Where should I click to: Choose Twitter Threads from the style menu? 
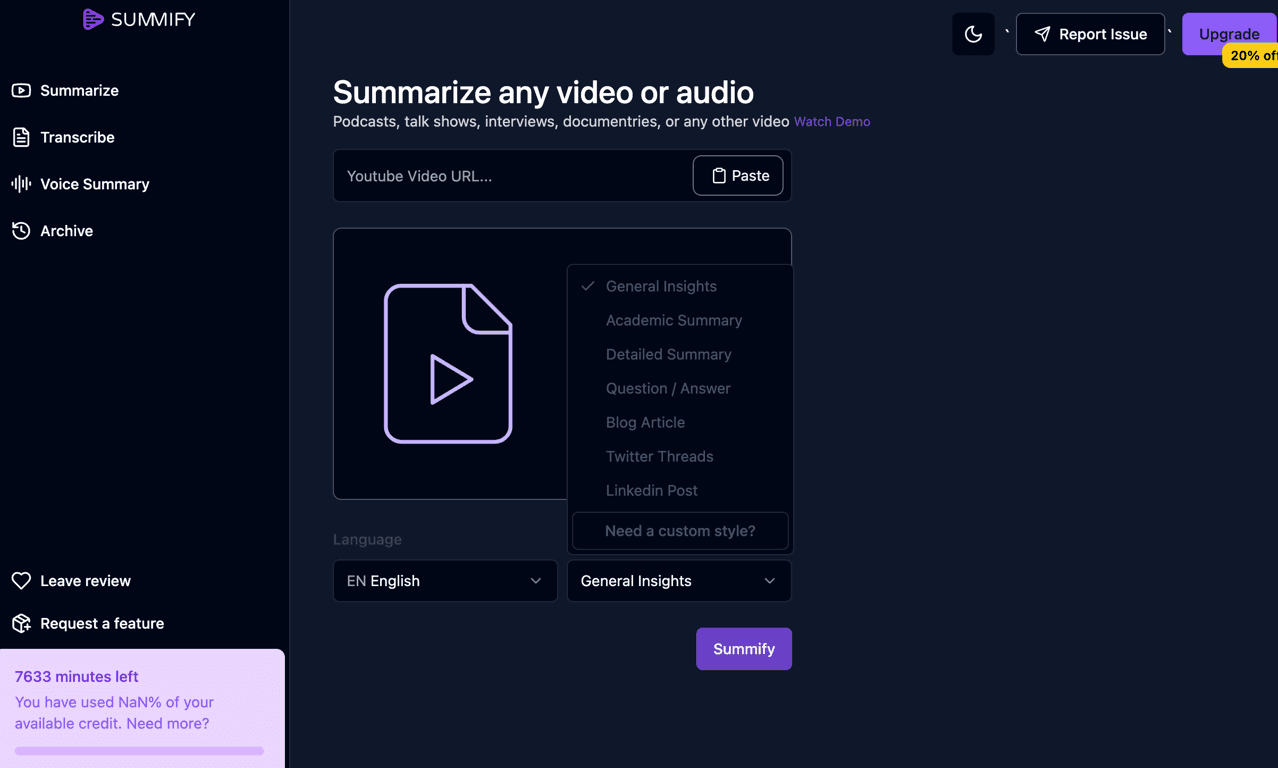(659, 456)
